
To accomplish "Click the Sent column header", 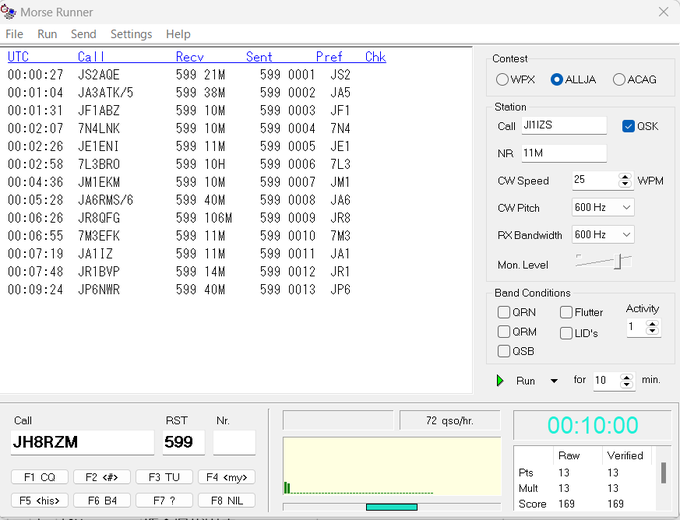I will point(259,57).
